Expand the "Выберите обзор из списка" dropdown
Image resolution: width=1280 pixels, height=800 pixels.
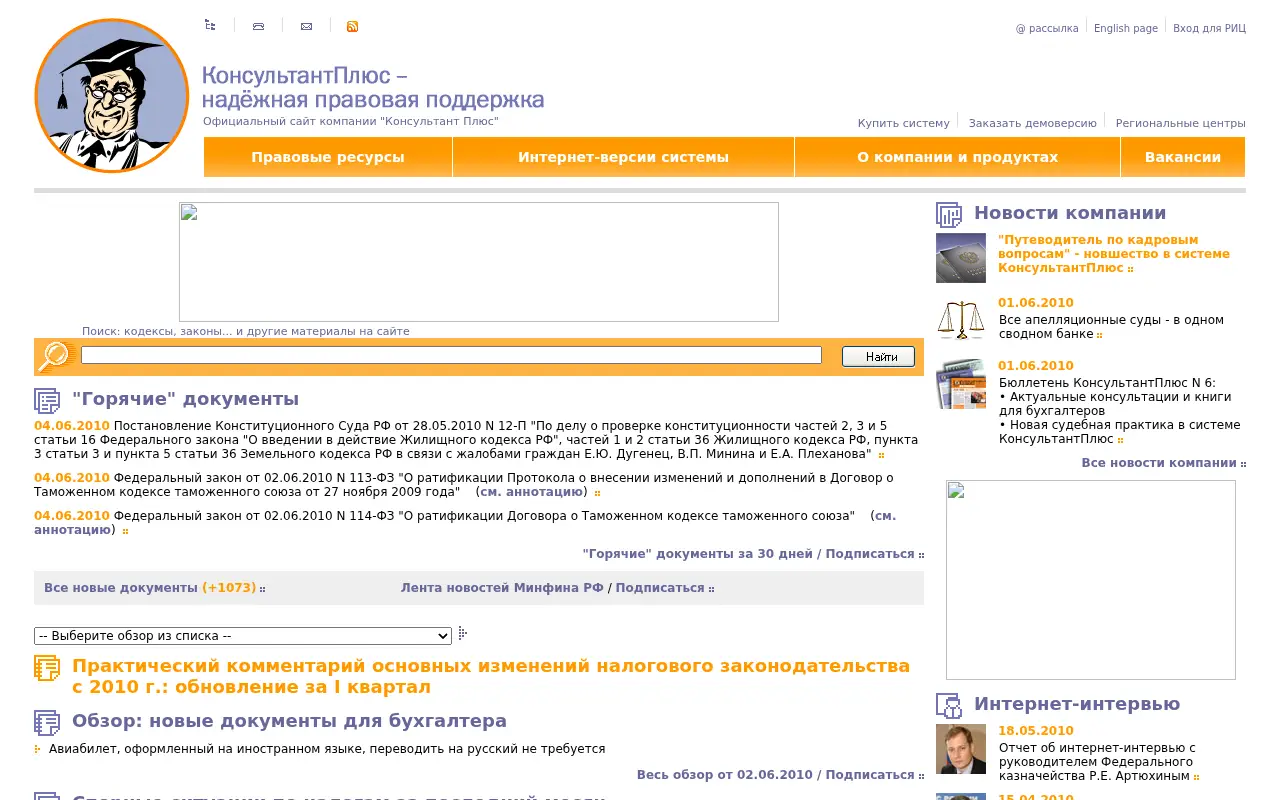243,636
